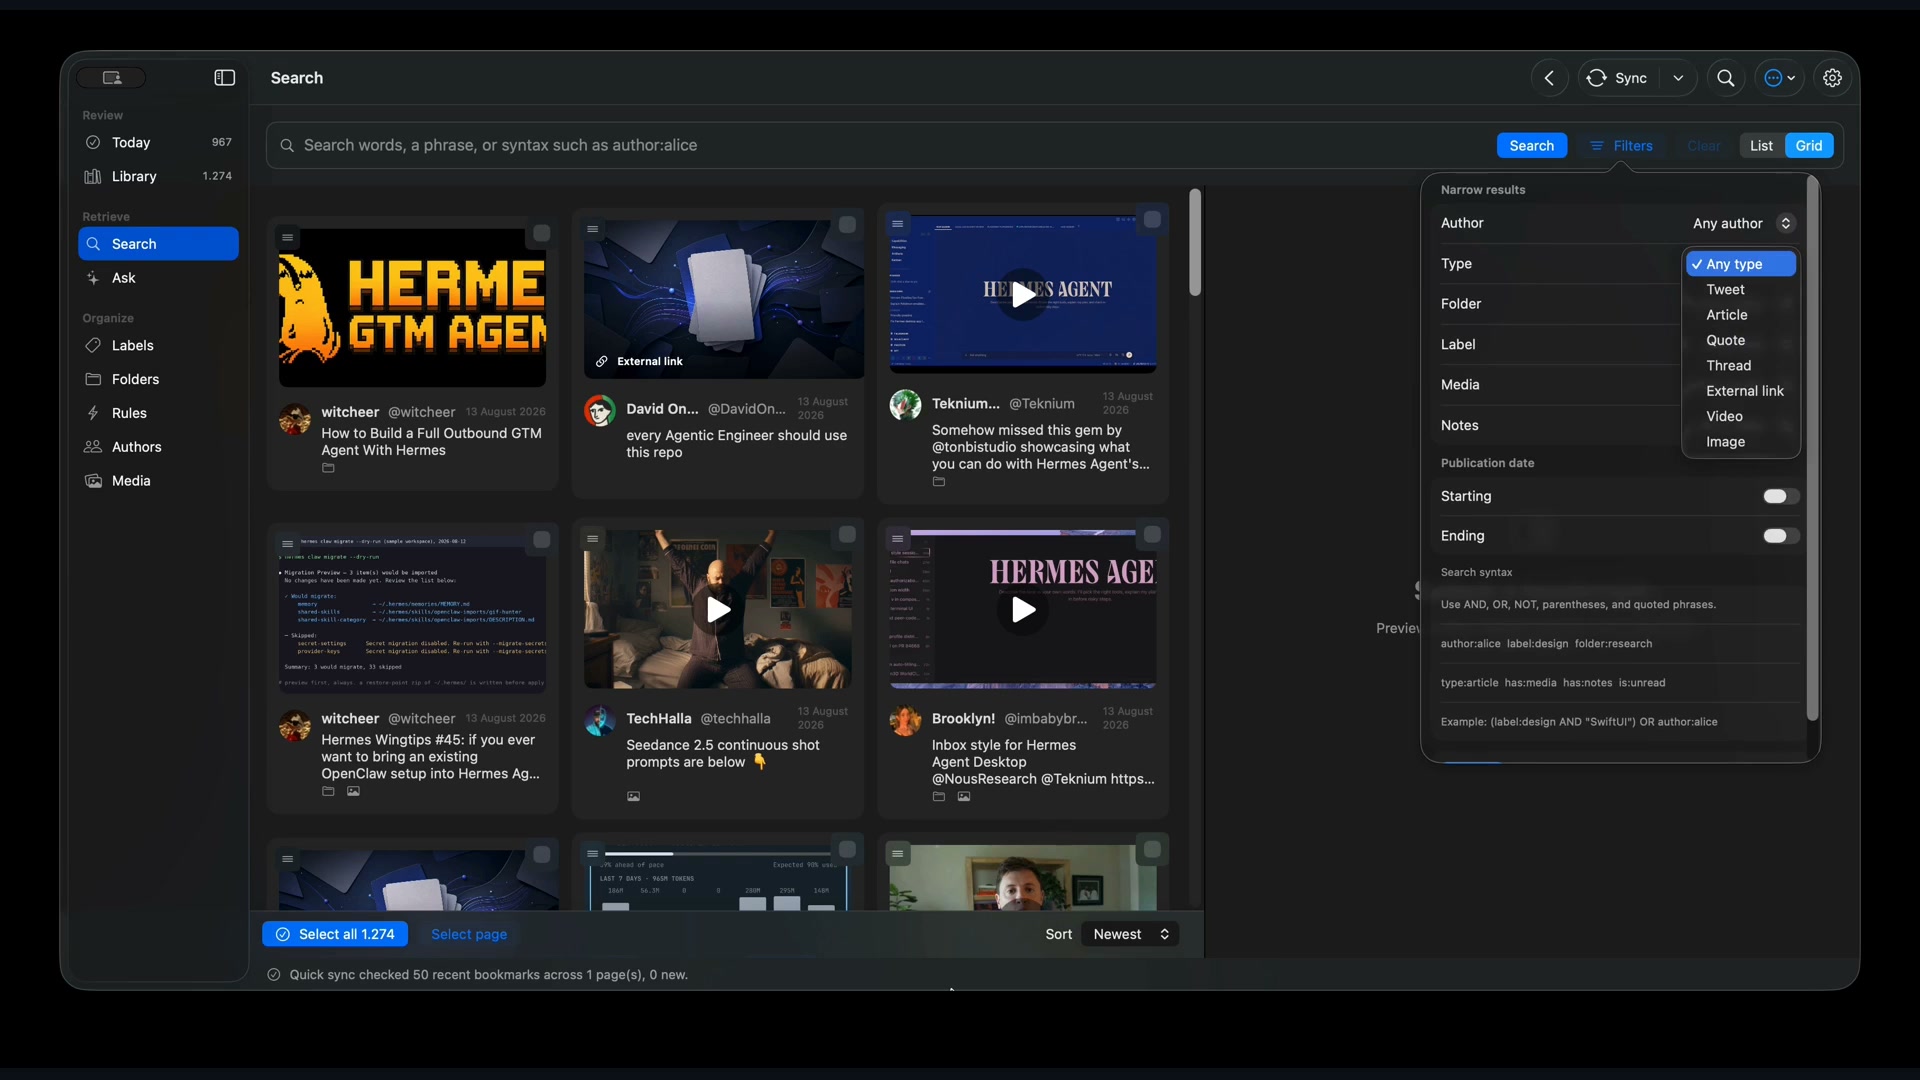Click the blue Search button
The width and height of the screenshot is (1920, 1080).
point(1531,146)
